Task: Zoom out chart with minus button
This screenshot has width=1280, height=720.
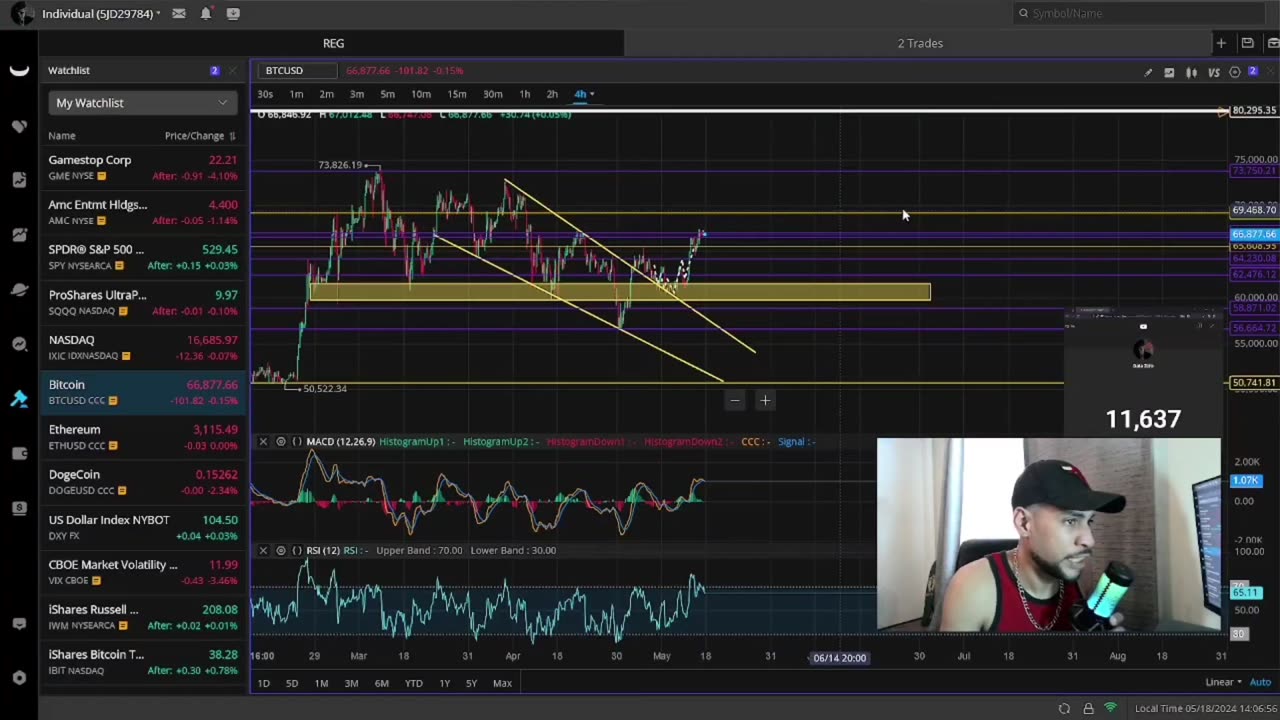Action: [735, 401]
